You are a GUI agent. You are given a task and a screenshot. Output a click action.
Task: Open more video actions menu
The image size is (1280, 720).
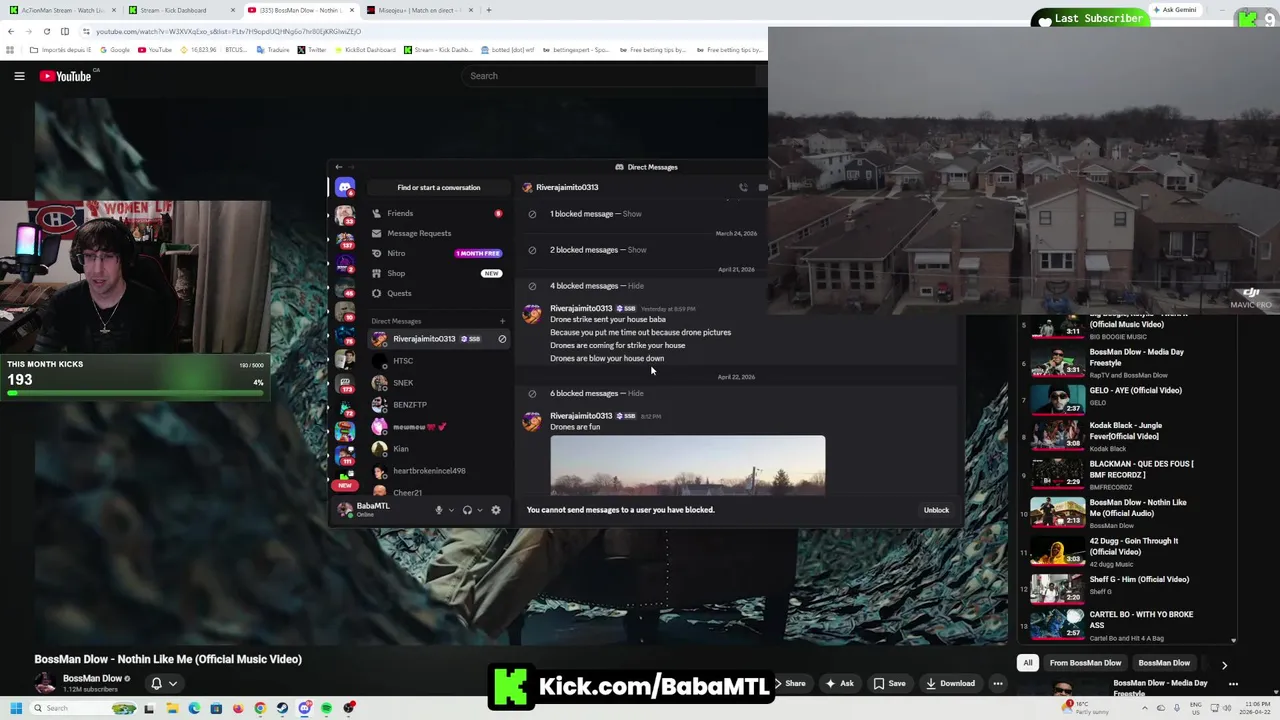(x=997, y=684)
